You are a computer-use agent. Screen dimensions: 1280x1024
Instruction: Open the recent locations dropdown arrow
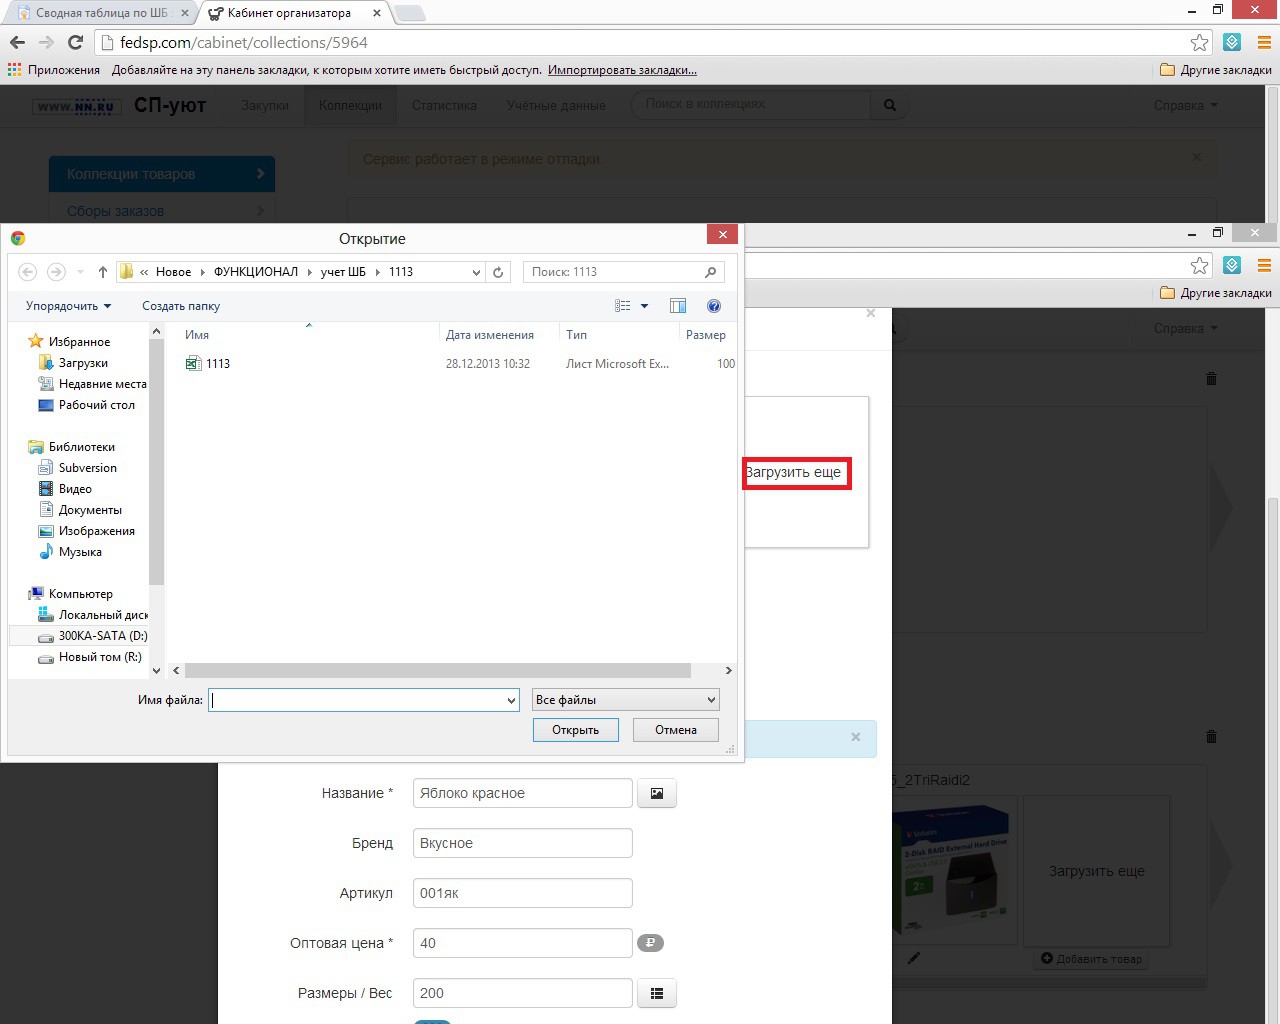(81, 272)
